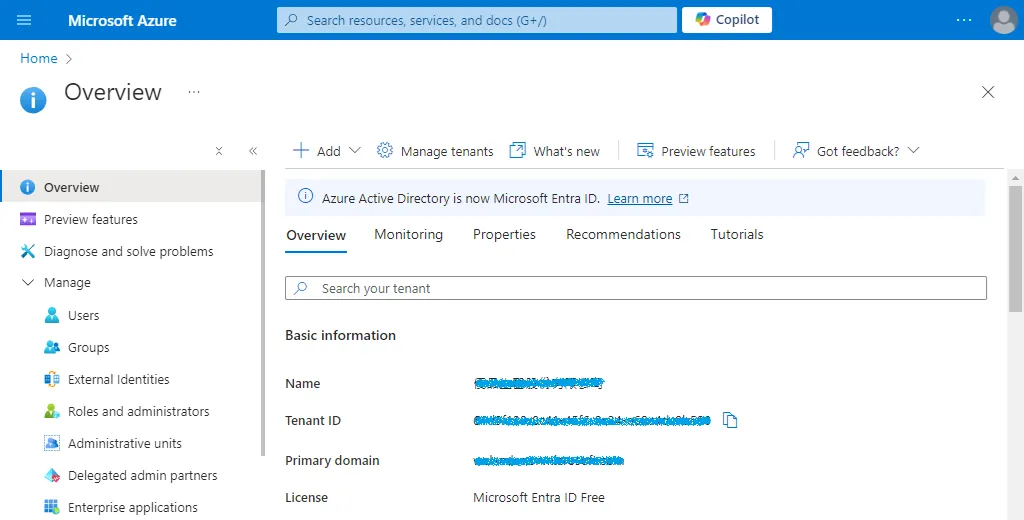Close the Overview blade
This screenshot has width=1024, height=520.
[988, 92]
